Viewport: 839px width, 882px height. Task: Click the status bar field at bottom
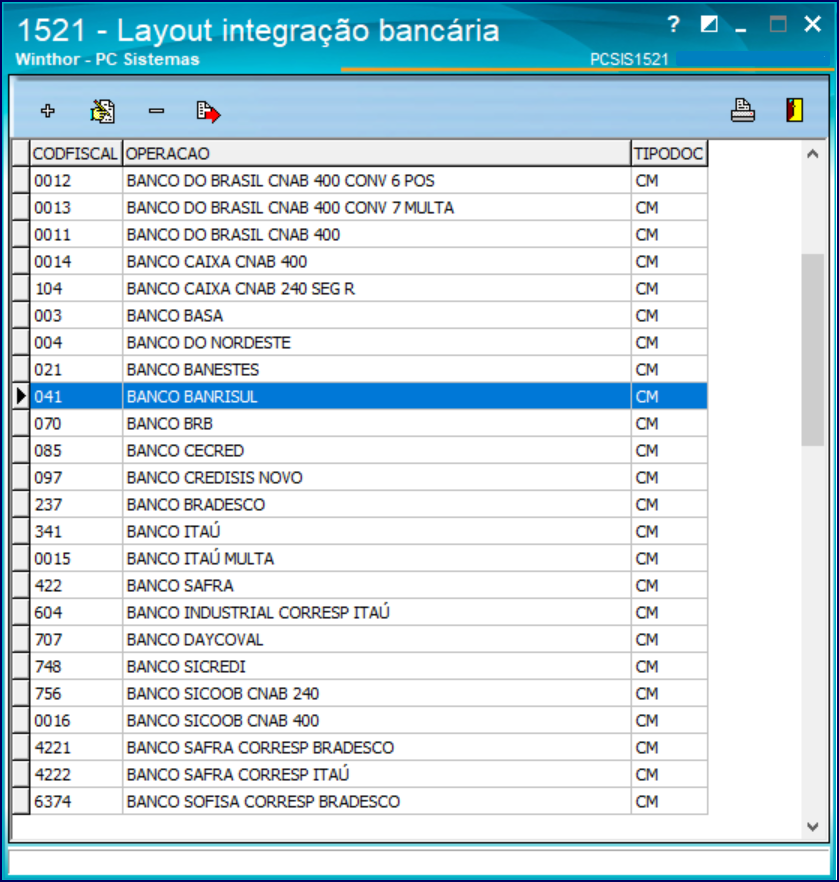419,861
